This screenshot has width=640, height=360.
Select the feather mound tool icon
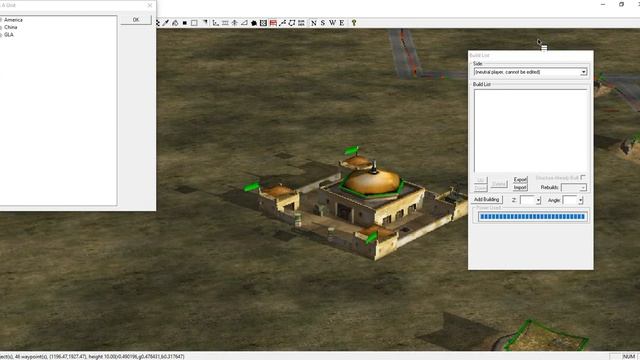click(x=175, y=23)
